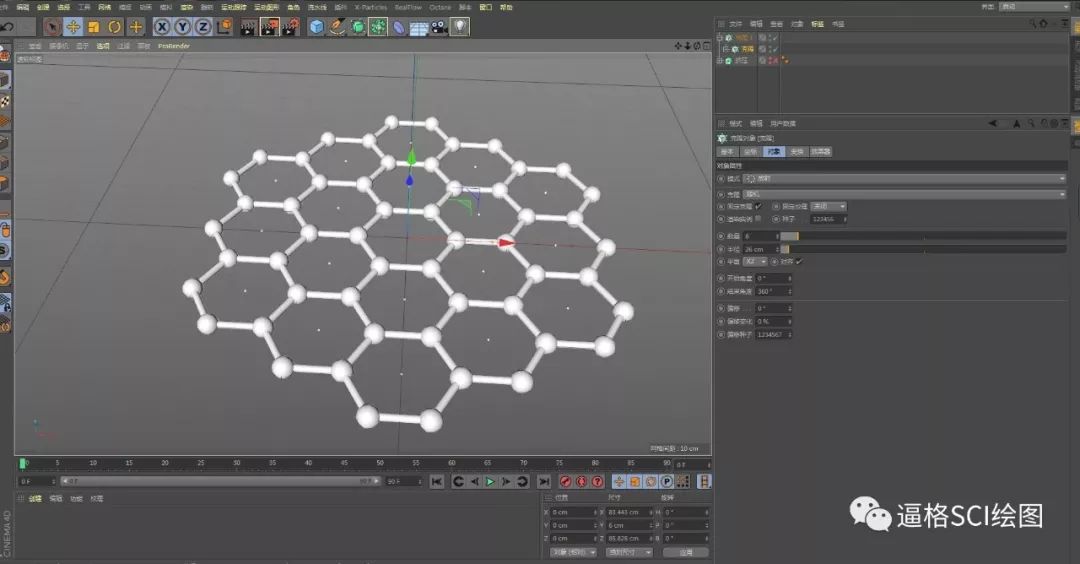Viewport: 1080px width, 564px height.
Task: Open the Clones order dropdown
Action: click(x=904, y=194)
